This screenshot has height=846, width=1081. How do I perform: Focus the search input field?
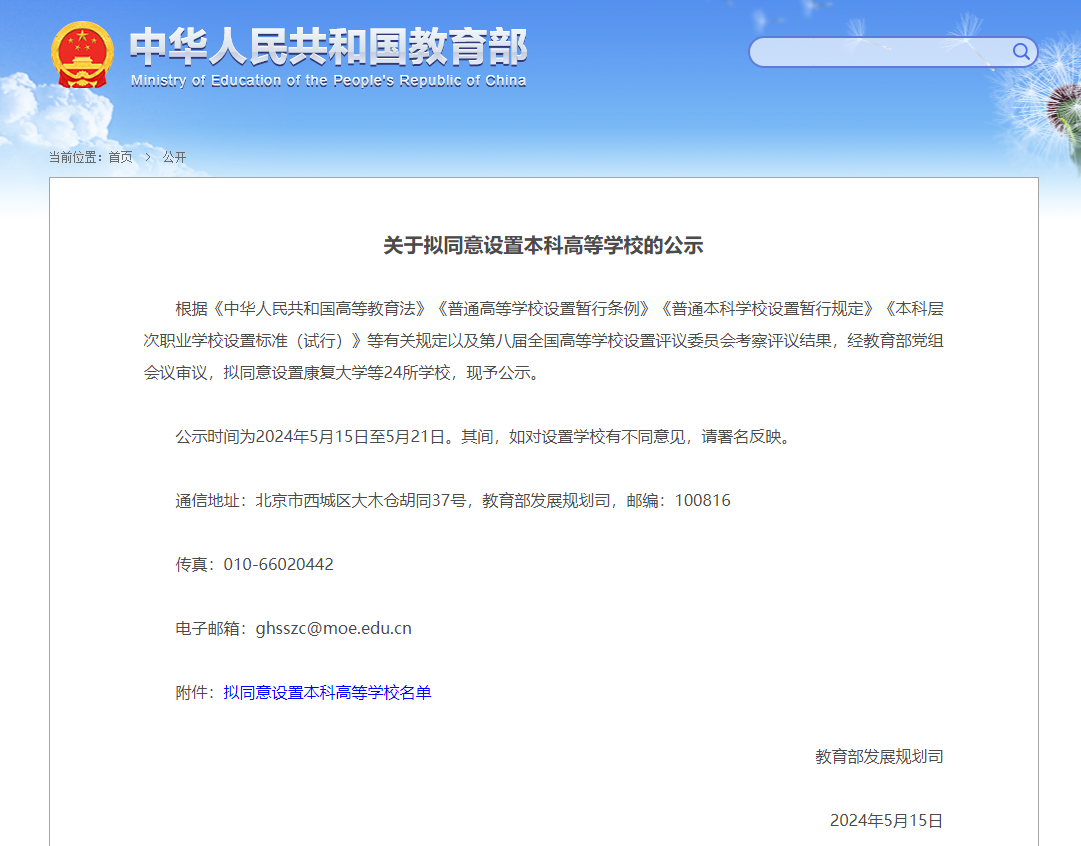tap(880, 52)
